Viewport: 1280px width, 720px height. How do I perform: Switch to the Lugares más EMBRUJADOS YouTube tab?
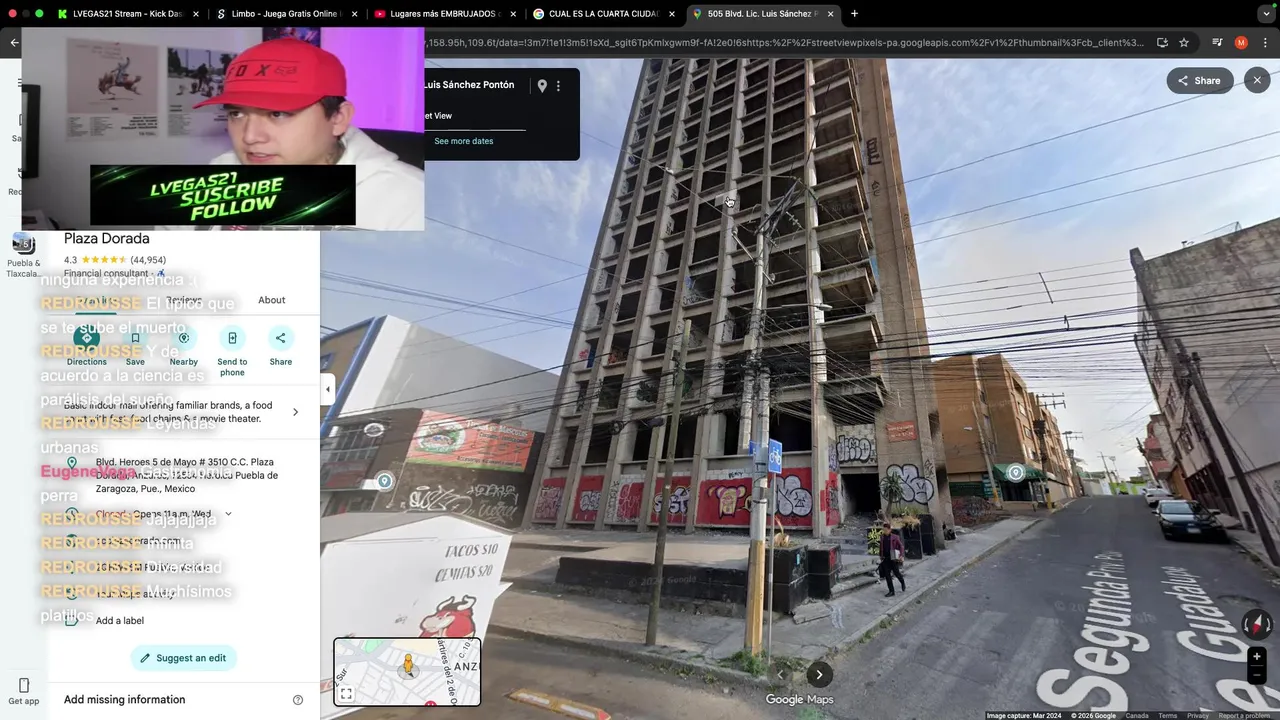(444, 14)
